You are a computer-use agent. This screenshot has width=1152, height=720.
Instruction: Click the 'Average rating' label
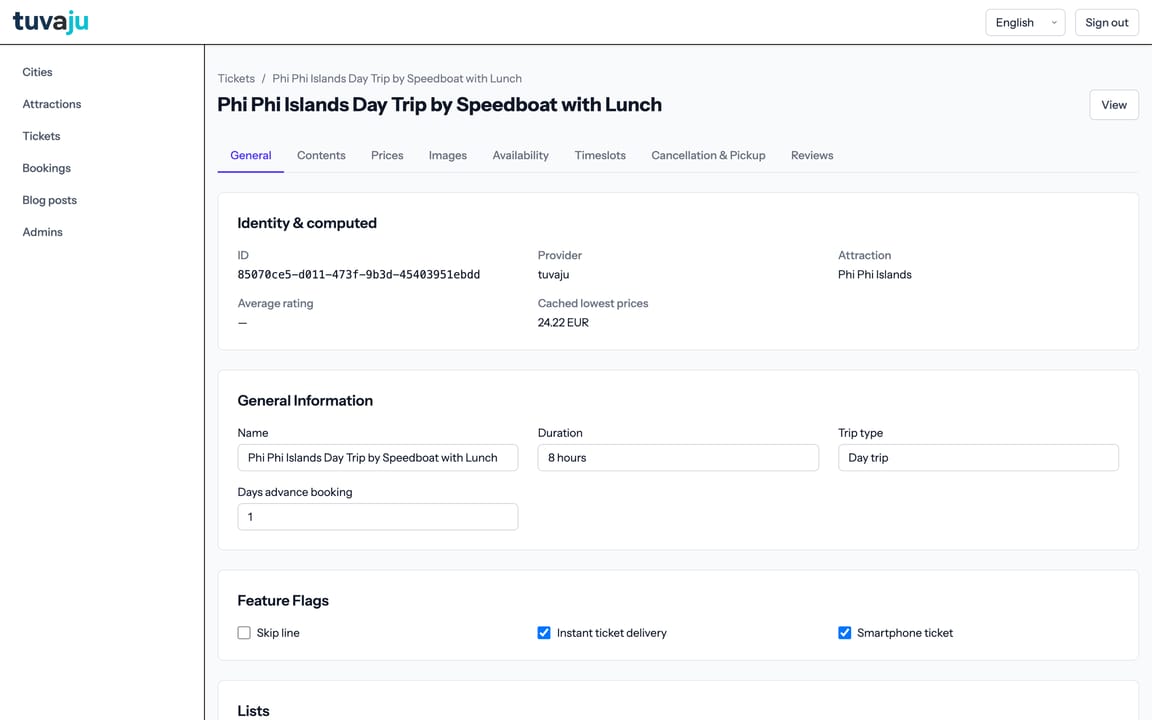point(276,303)
